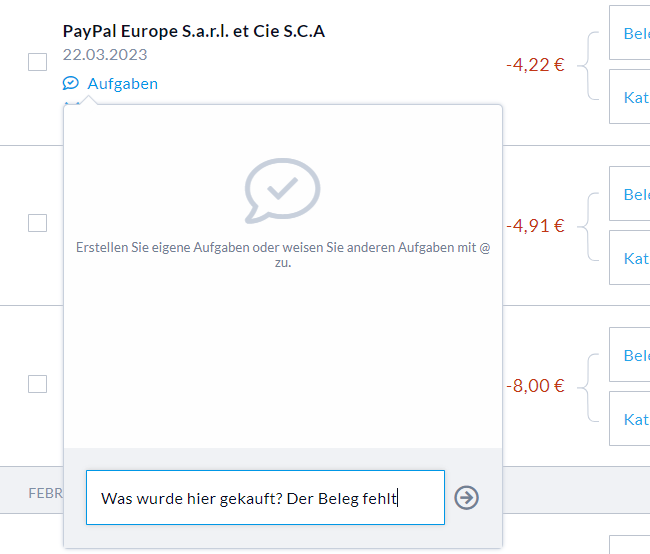Tick the checkbox for the -8,00 € transaction
Viewport: 650px width, 554px height.
click(37, 383)
